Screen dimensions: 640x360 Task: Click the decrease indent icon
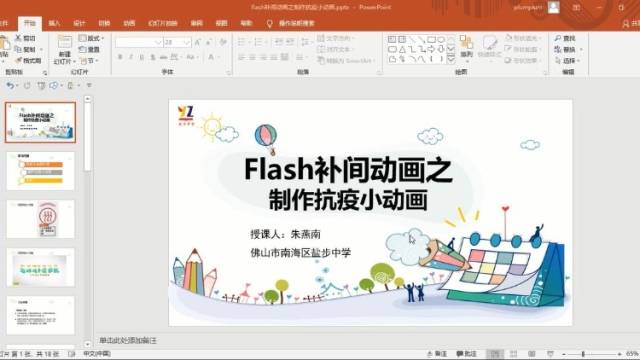(x=279, y=42)
